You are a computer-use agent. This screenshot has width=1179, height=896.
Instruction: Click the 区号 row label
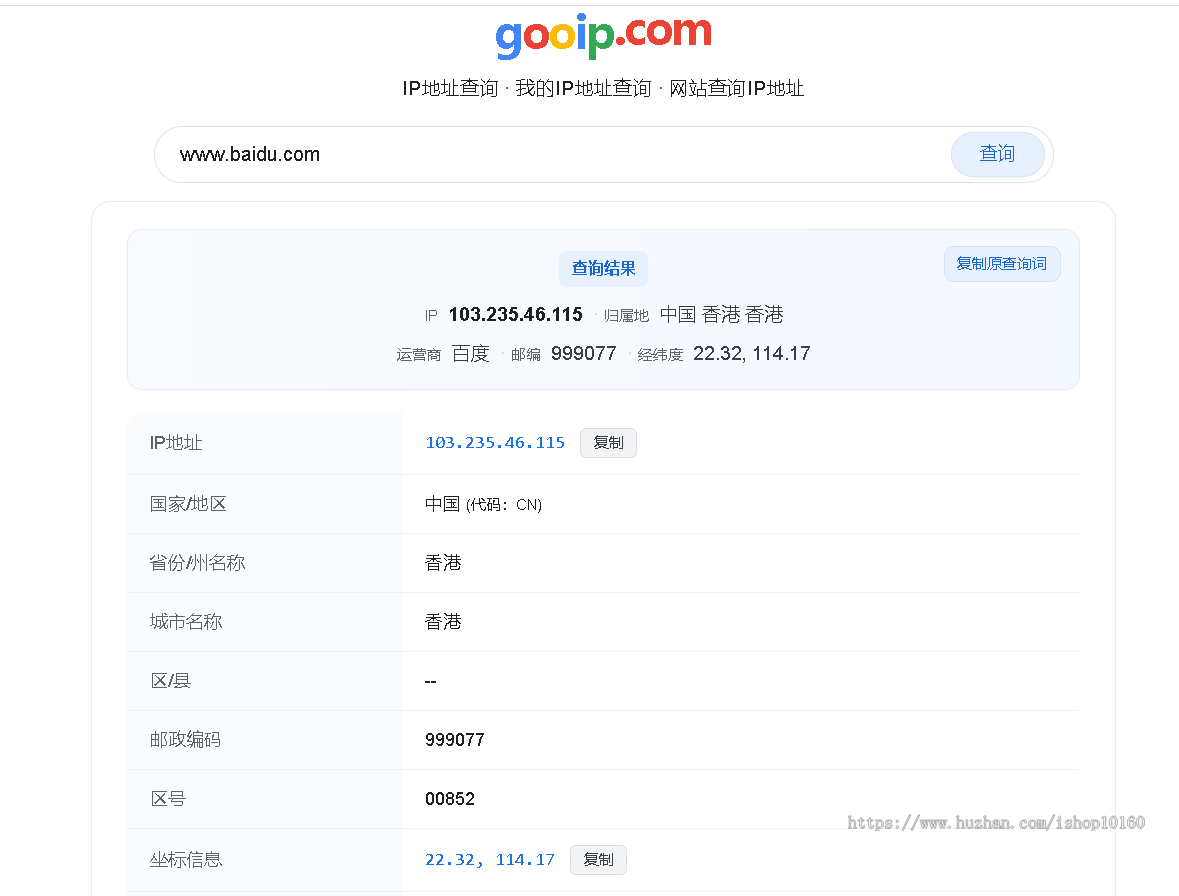tap(168, 798)
